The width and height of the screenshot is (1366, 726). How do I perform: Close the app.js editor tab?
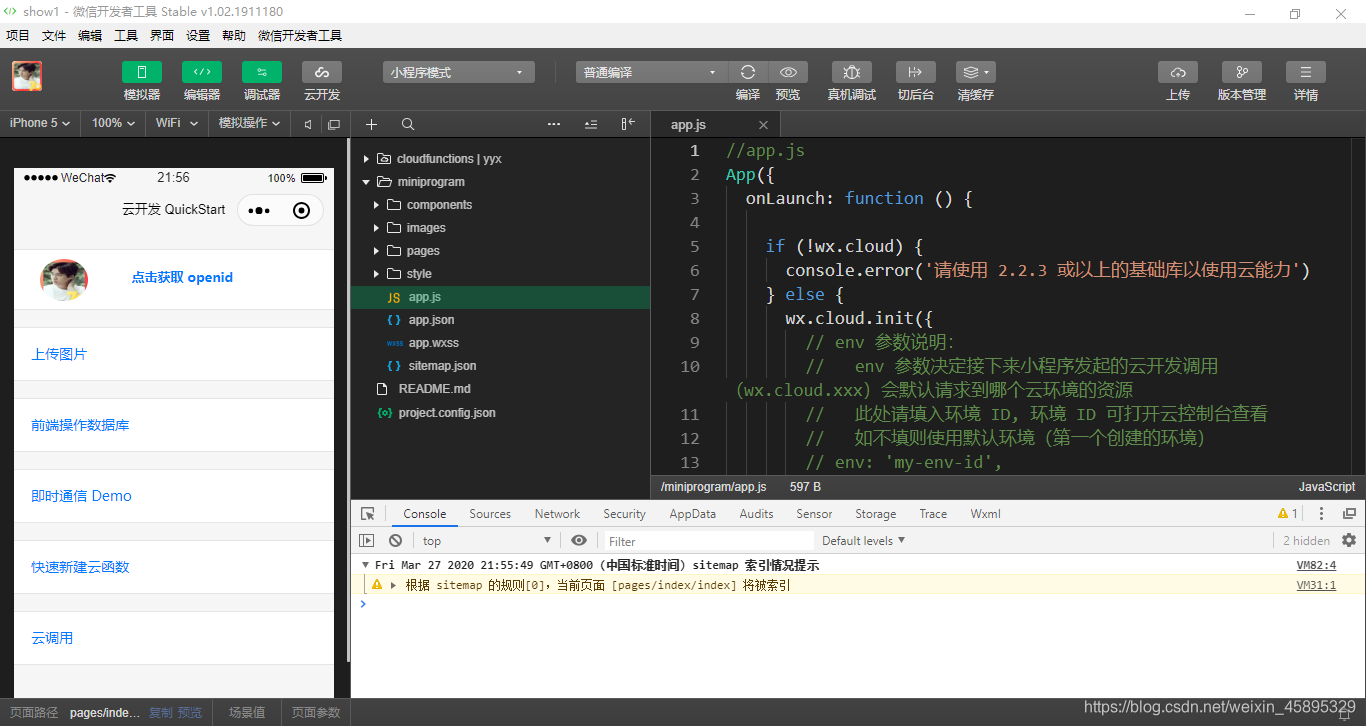(x=763, y=125)
